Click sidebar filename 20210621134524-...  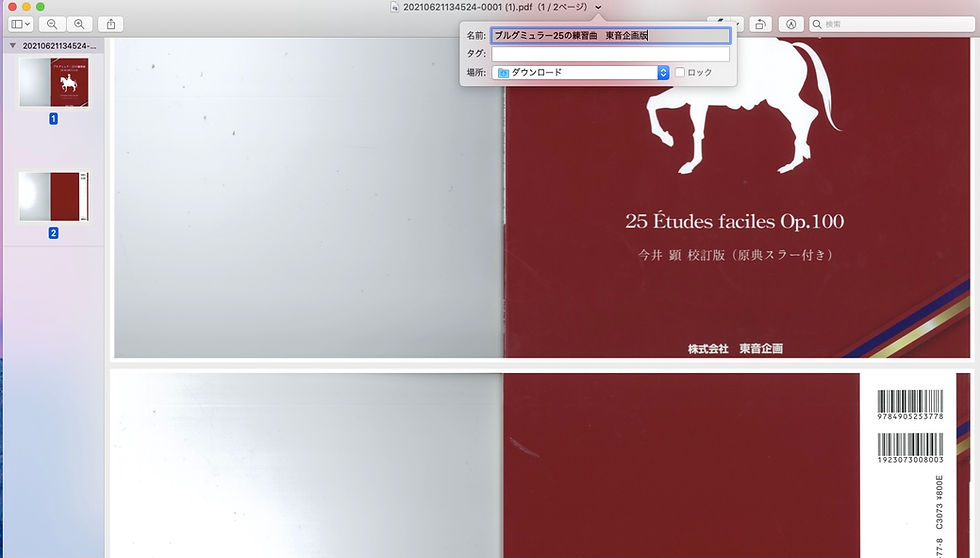(x=59, y=46)
